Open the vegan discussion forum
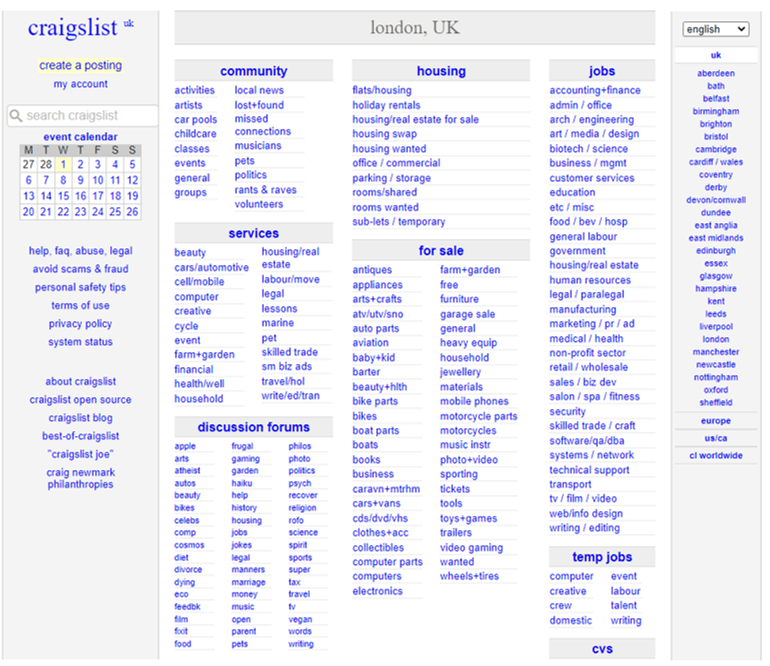 click(x=300, y=619)
